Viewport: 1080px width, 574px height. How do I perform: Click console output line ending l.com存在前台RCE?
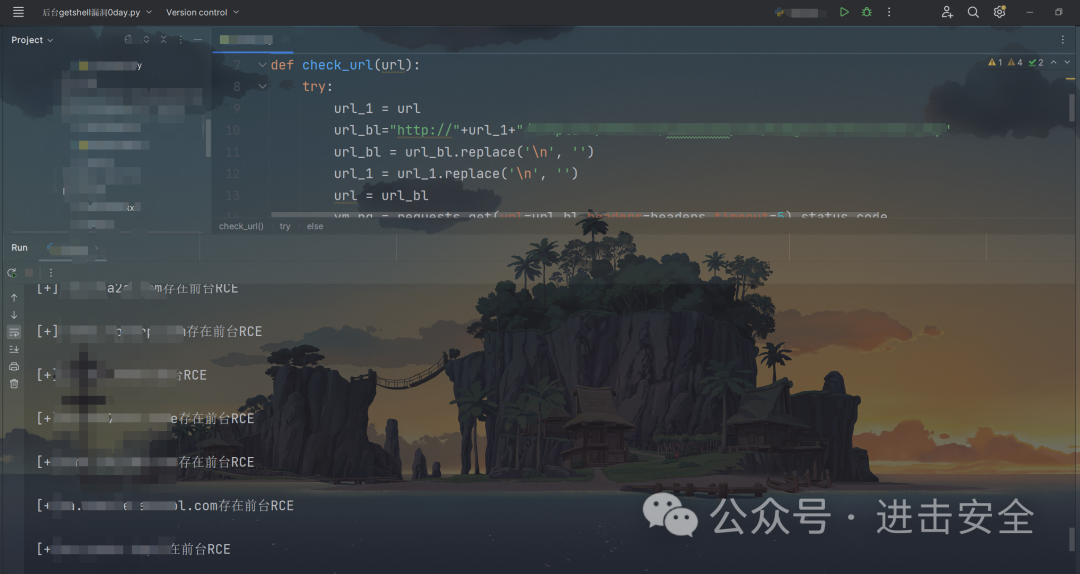click(x=165, y=506)
